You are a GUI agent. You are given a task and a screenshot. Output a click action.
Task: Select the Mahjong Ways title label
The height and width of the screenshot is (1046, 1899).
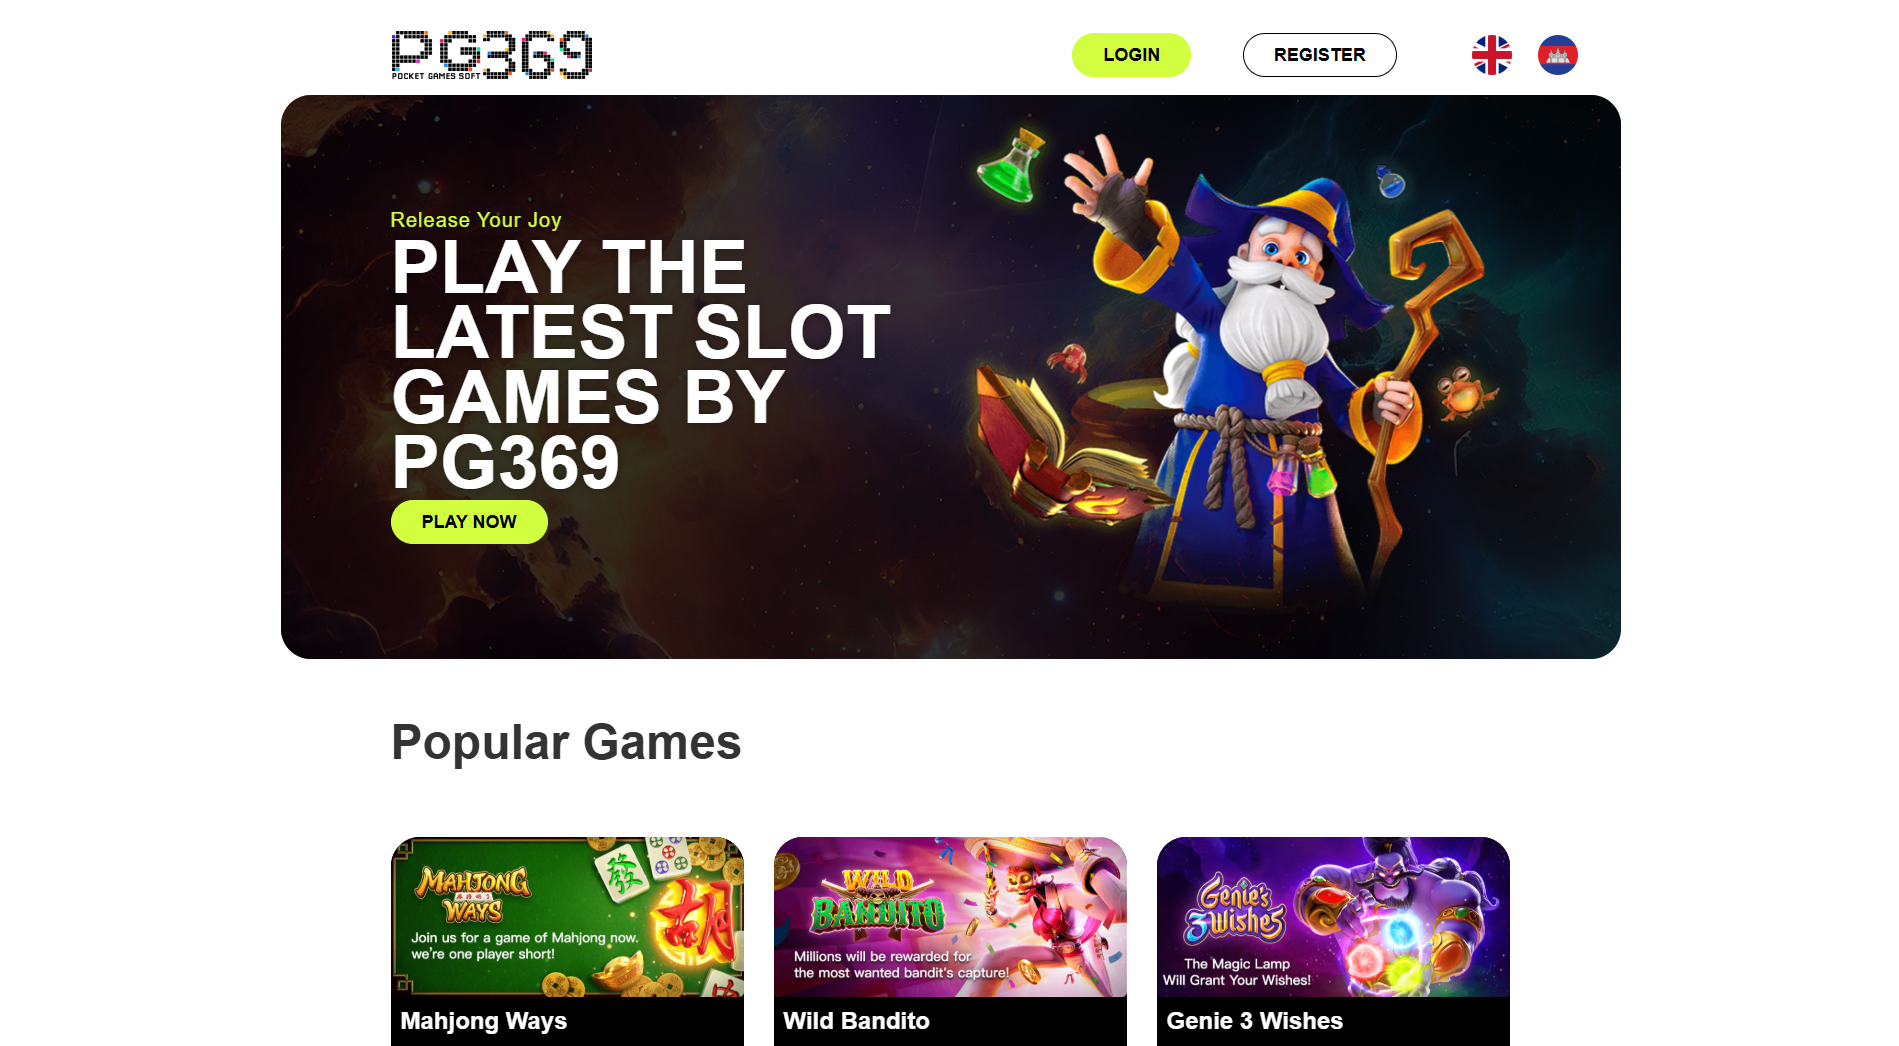[484, 1021]
